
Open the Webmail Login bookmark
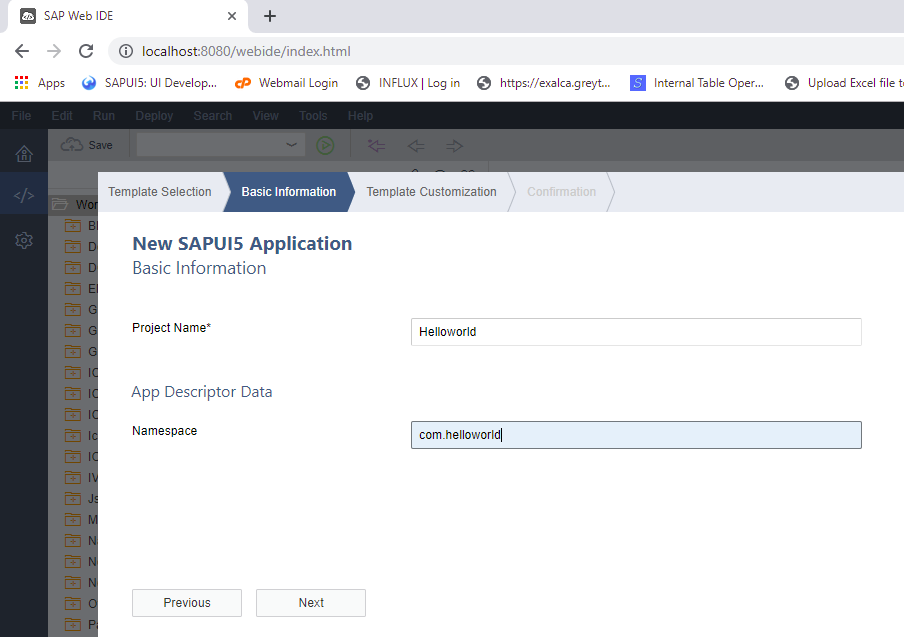(287, 83)
